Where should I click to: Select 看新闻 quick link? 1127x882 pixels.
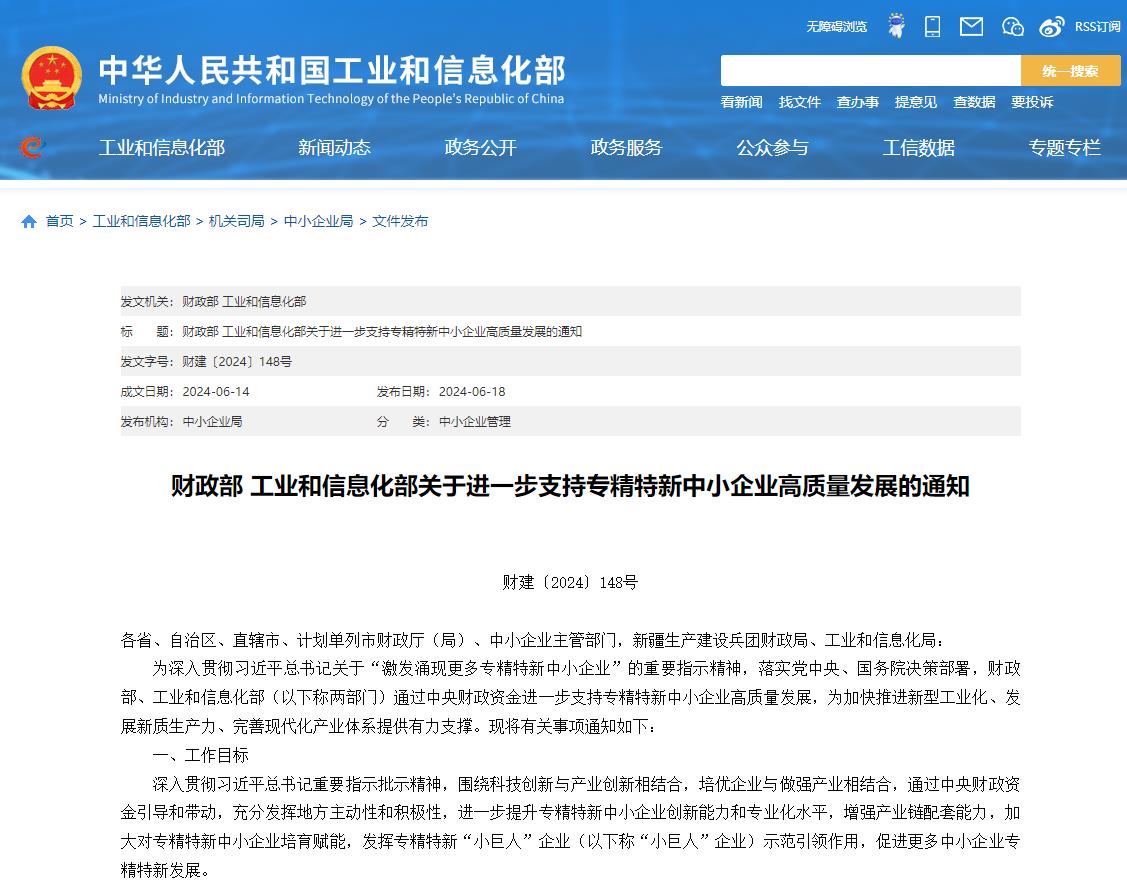click(741, 102)
